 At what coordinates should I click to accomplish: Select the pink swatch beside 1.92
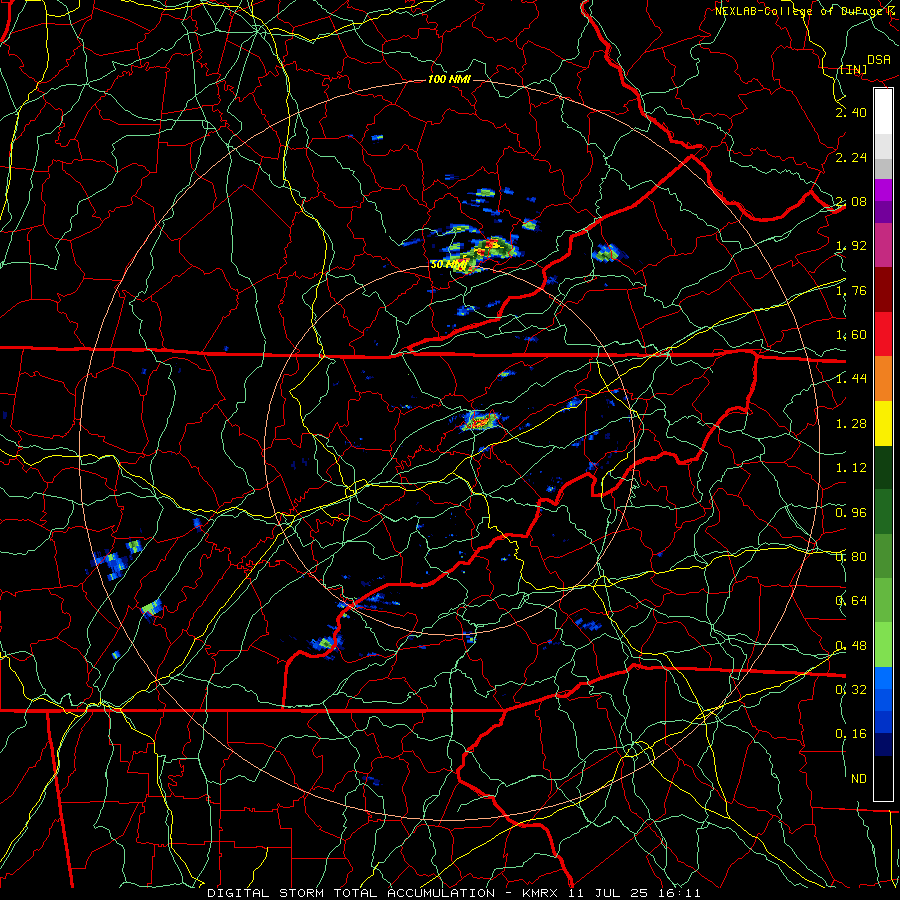pyautogui.click(x=883, y=245)
